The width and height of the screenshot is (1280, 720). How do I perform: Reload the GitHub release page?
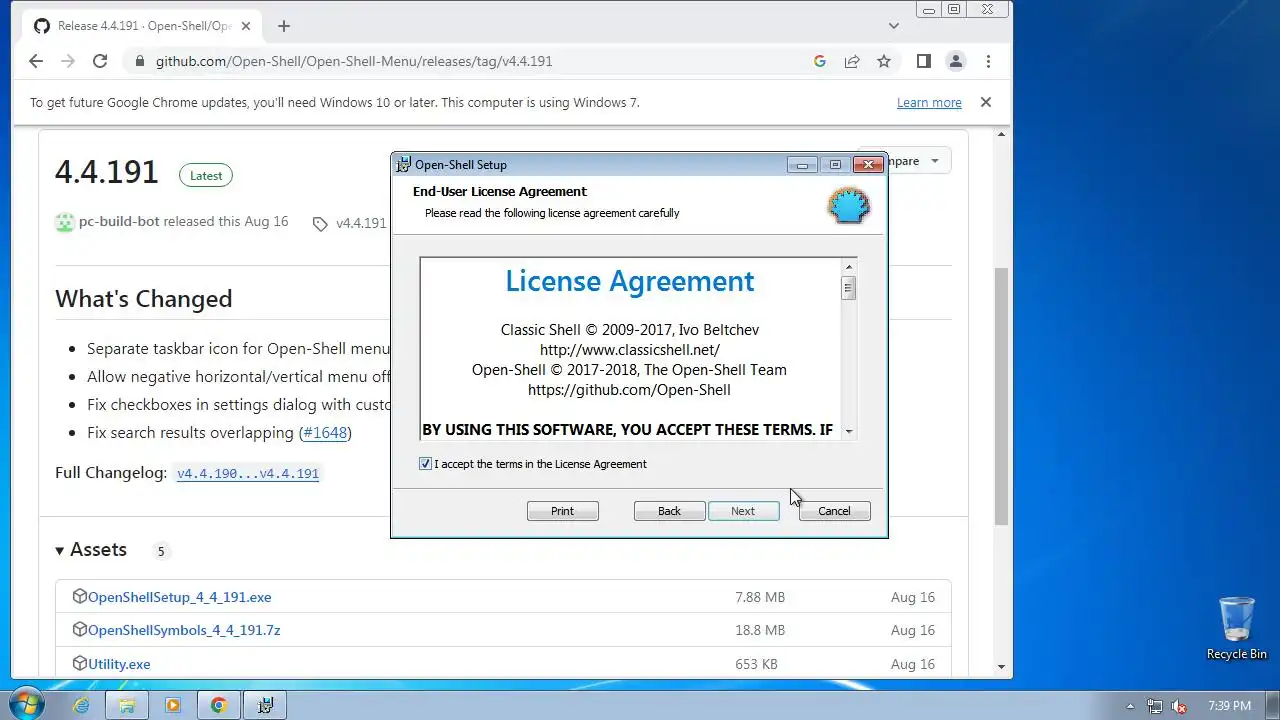point(100,61)
